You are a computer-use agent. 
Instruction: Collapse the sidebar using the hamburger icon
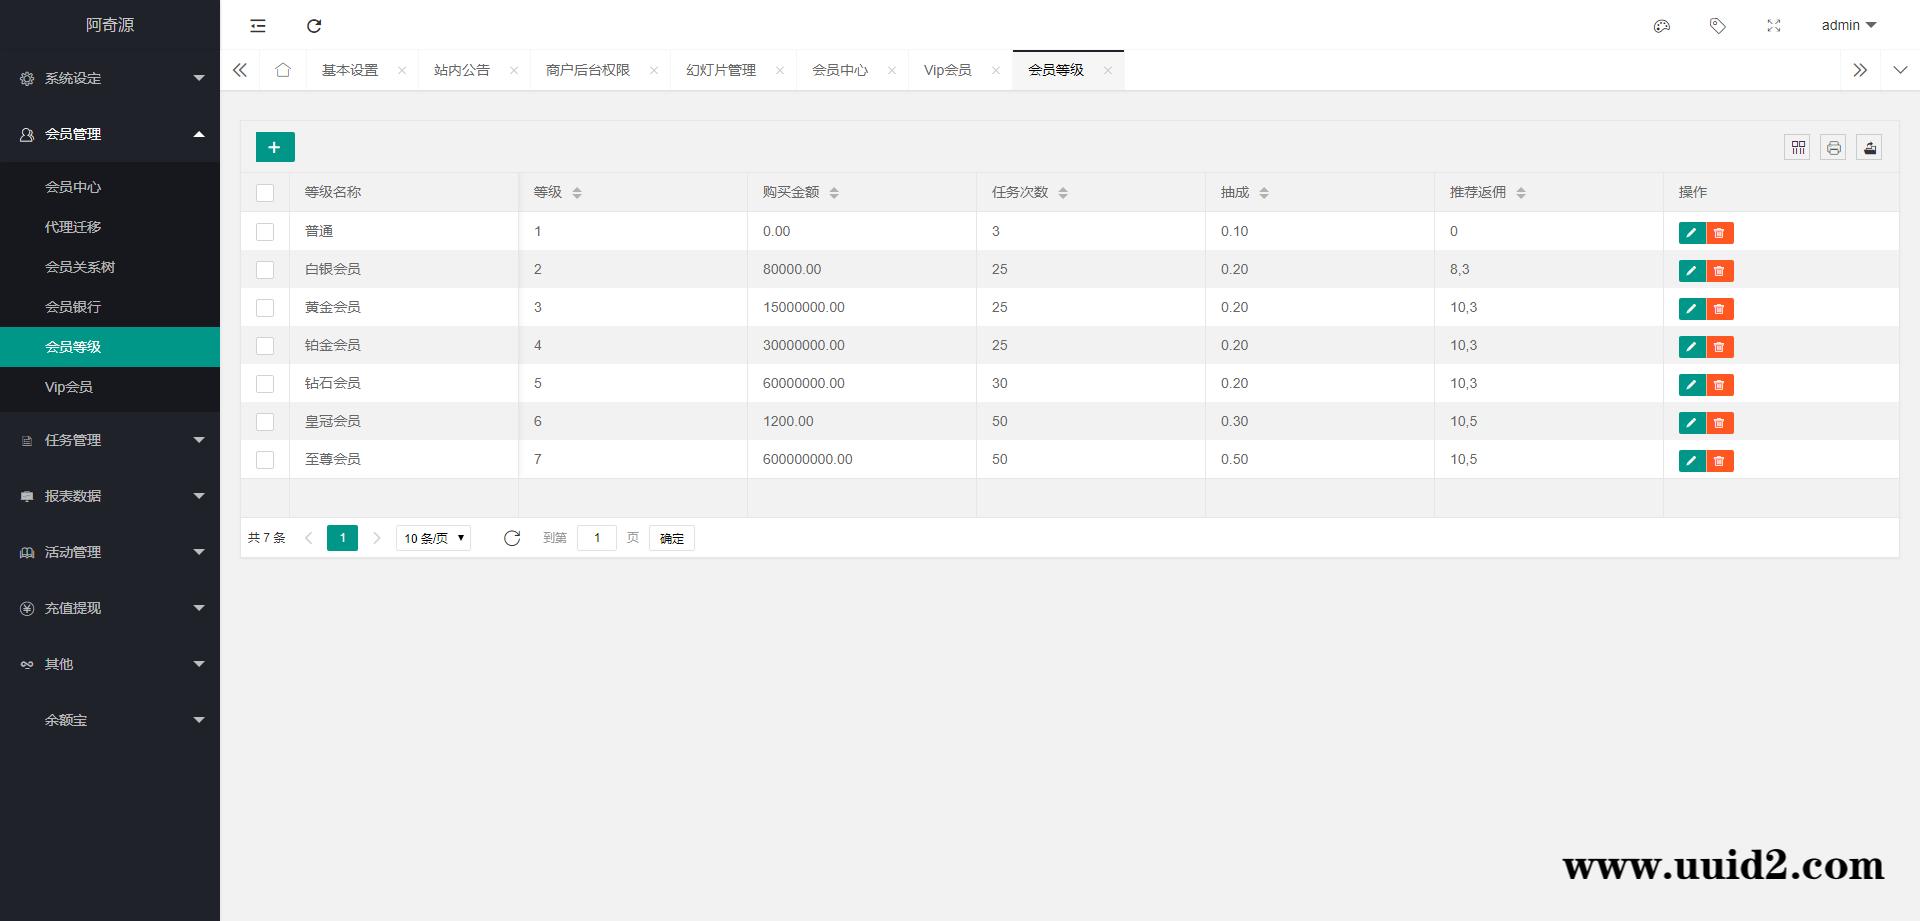(258, 26)
